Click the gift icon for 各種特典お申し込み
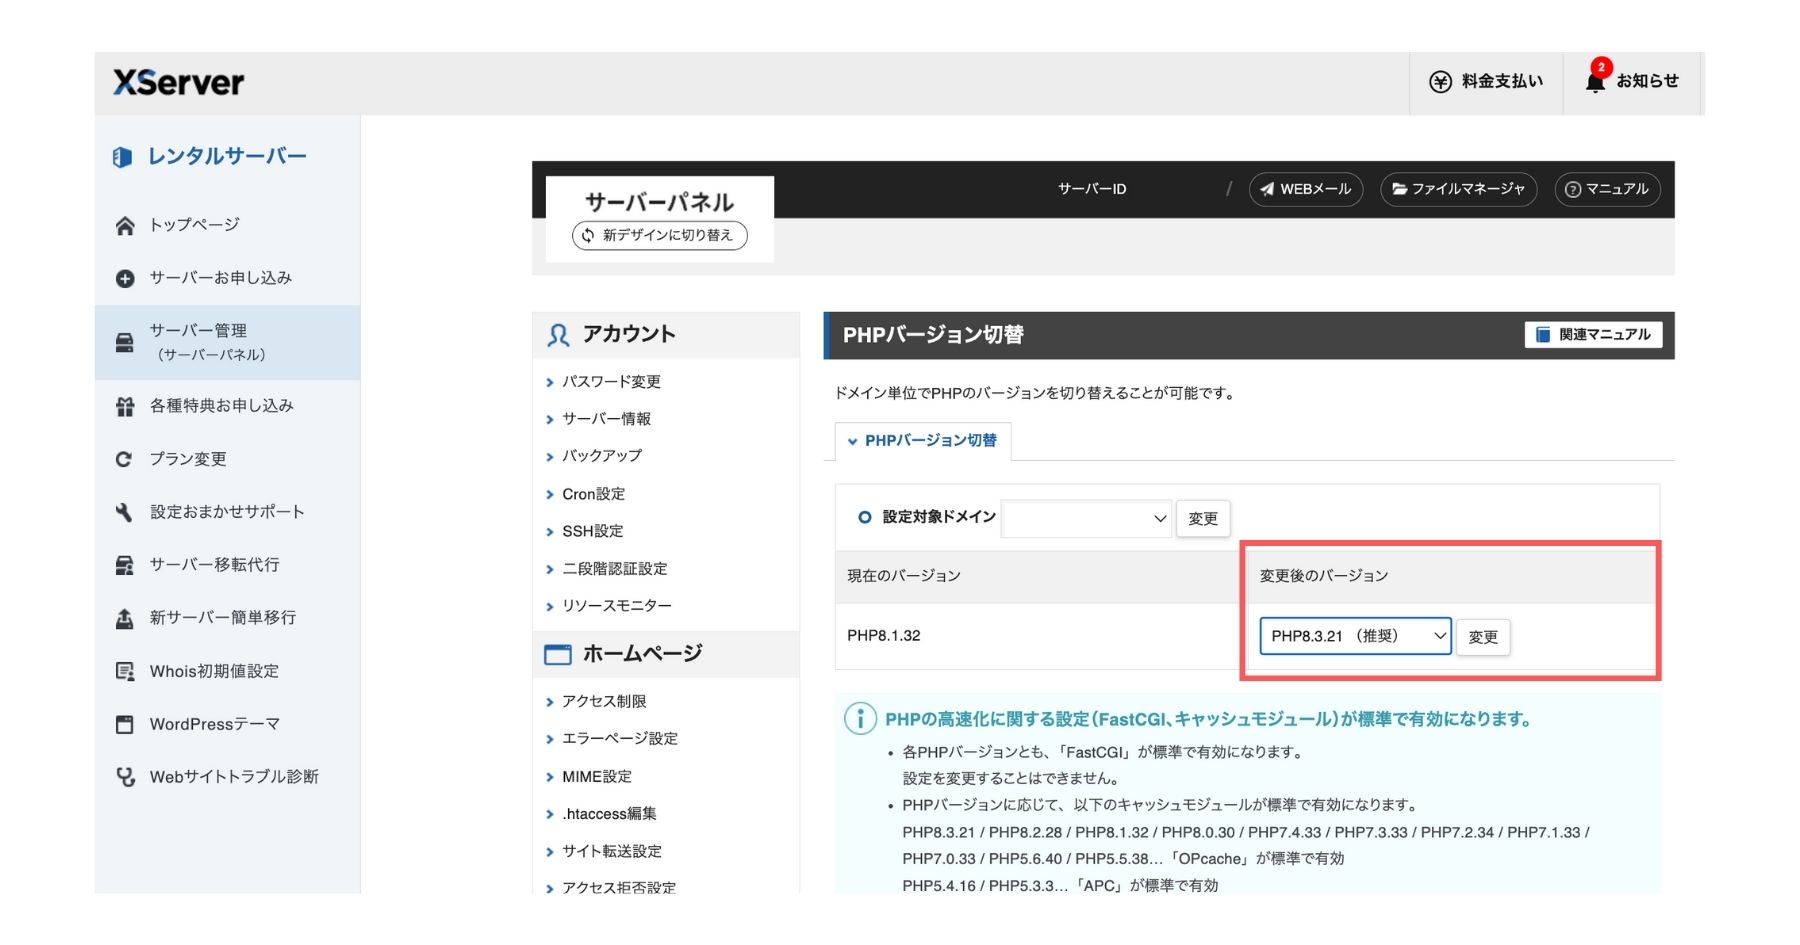Screen dimensions: 1800x945 coord(125,407)
